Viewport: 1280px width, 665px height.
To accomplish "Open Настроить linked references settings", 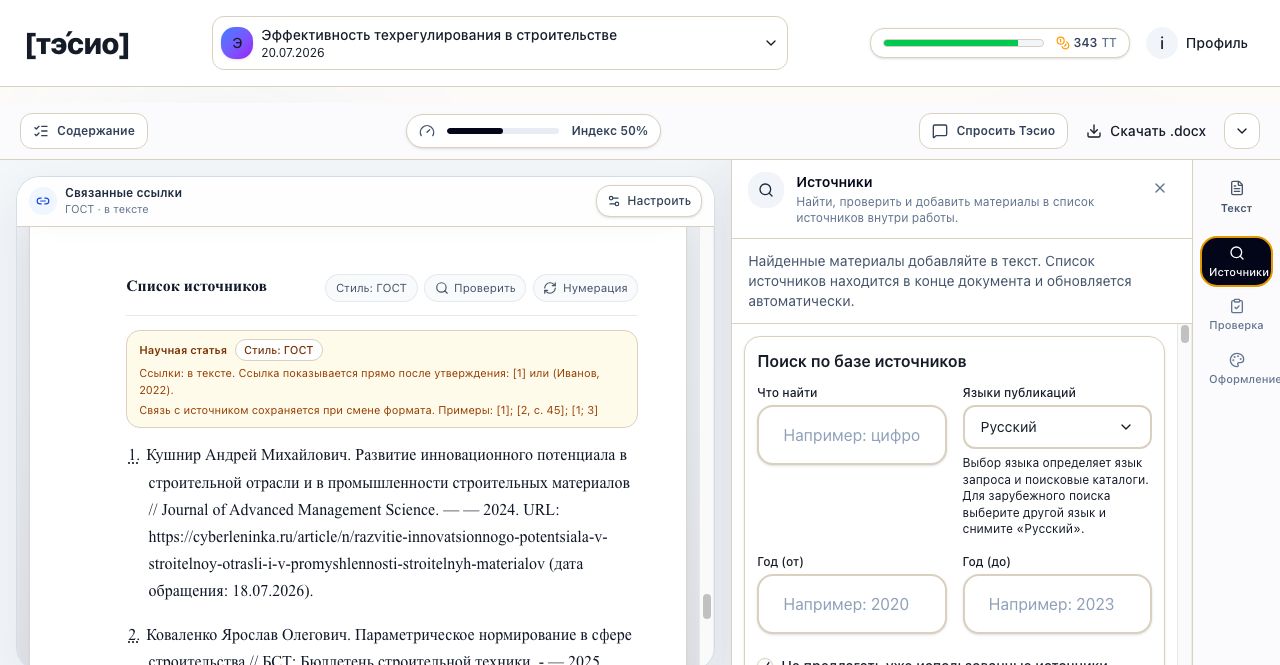I will 649,201.
